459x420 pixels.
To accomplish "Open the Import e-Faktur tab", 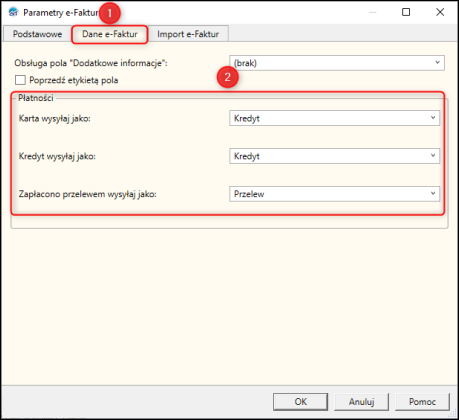I will (188, 34).
